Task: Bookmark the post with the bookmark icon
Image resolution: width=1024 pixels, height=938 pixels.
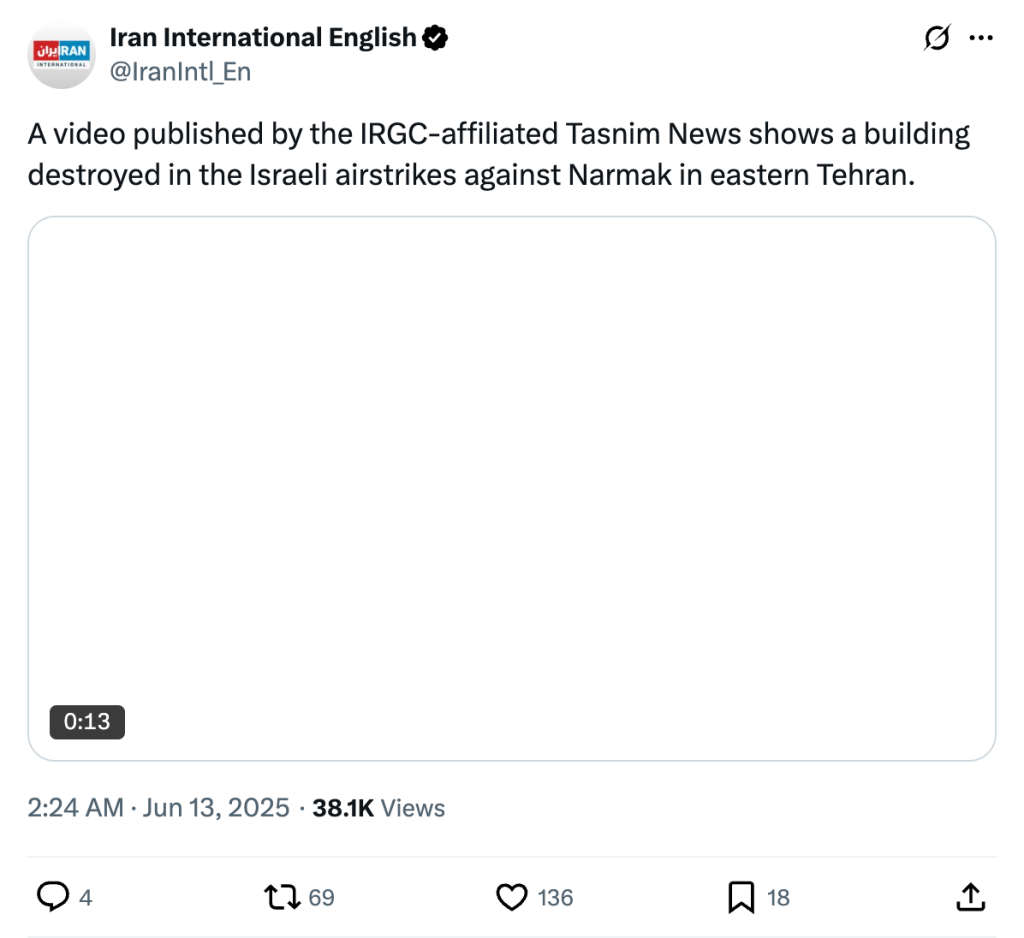Action: click(741, 897)
